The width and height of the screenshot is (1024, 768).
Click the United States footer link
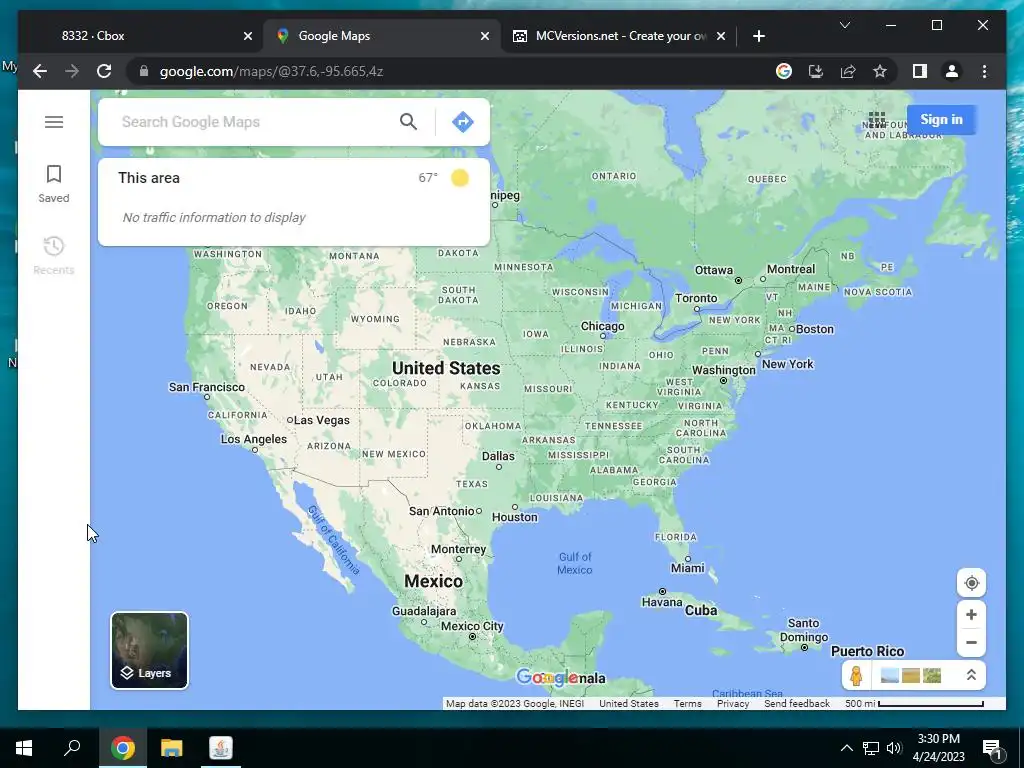tap(628, 703)
